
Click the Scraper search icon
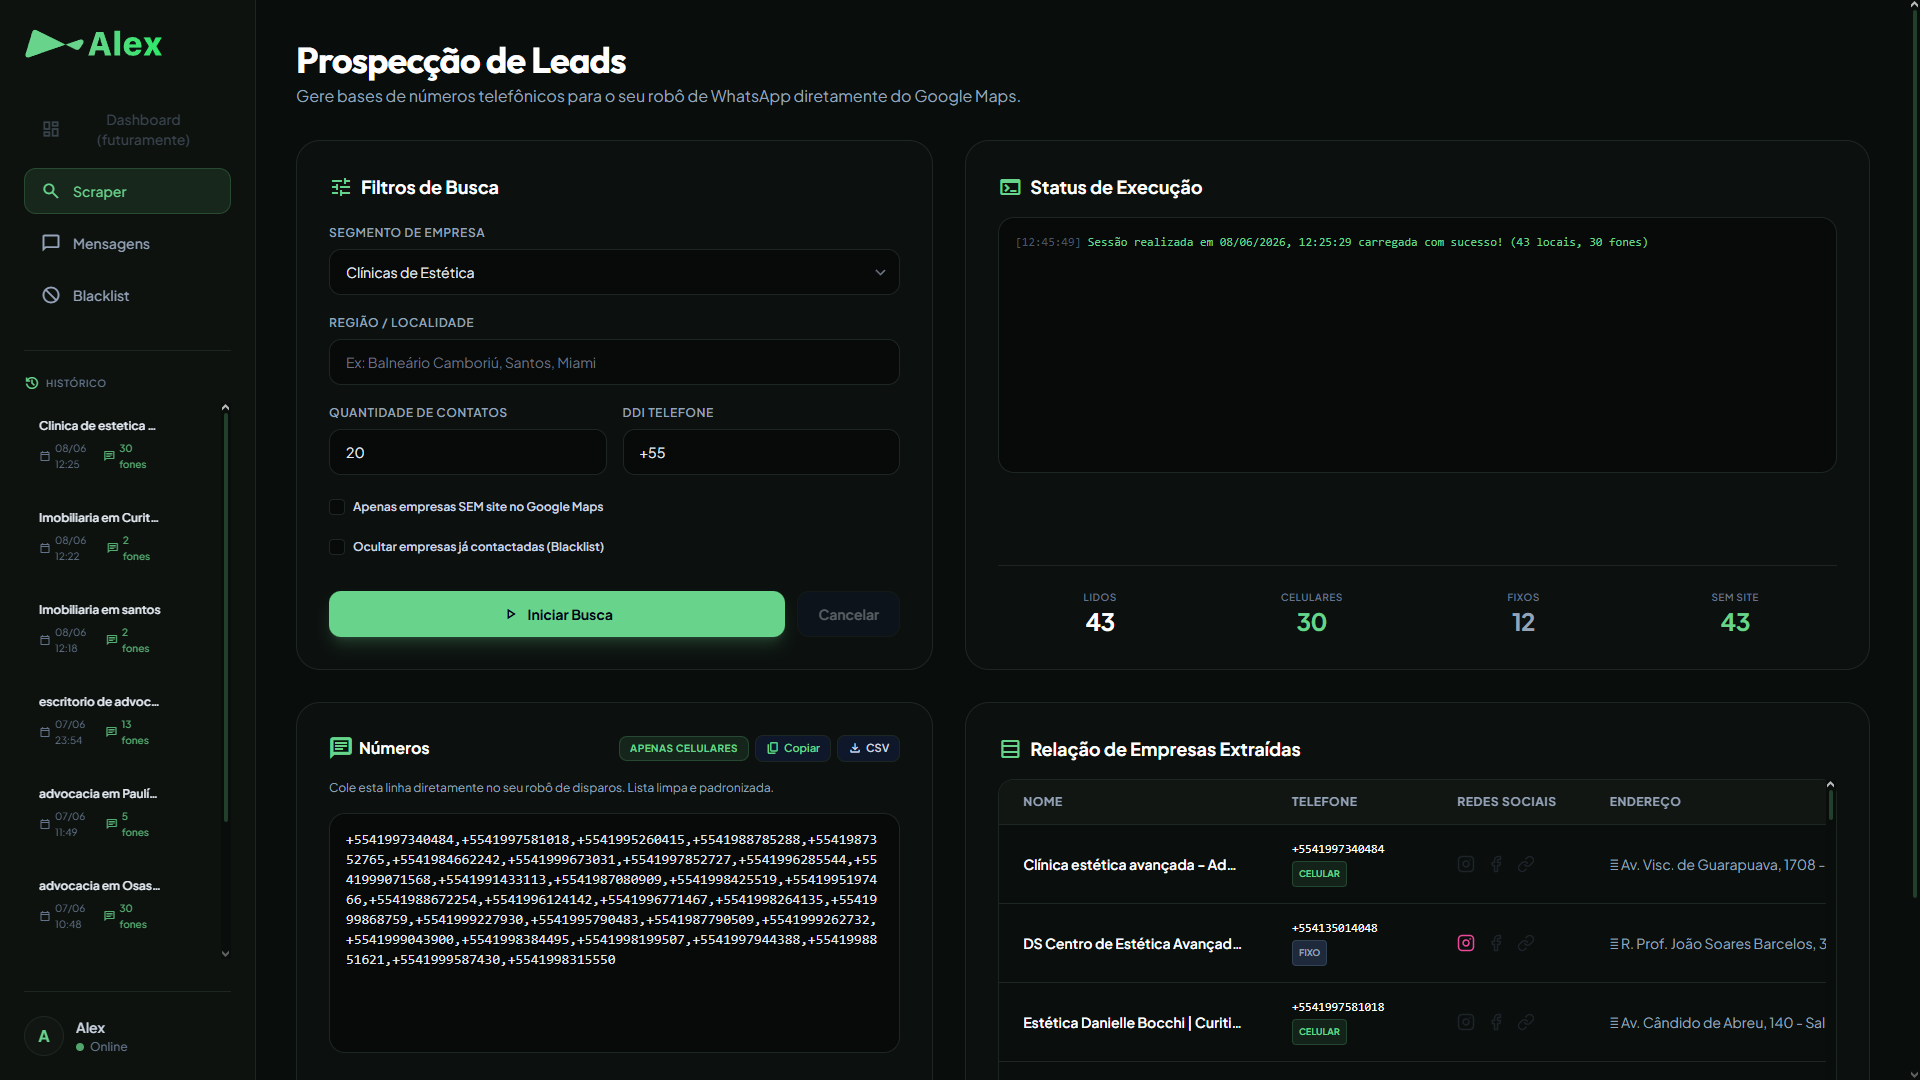coord(50,191)
